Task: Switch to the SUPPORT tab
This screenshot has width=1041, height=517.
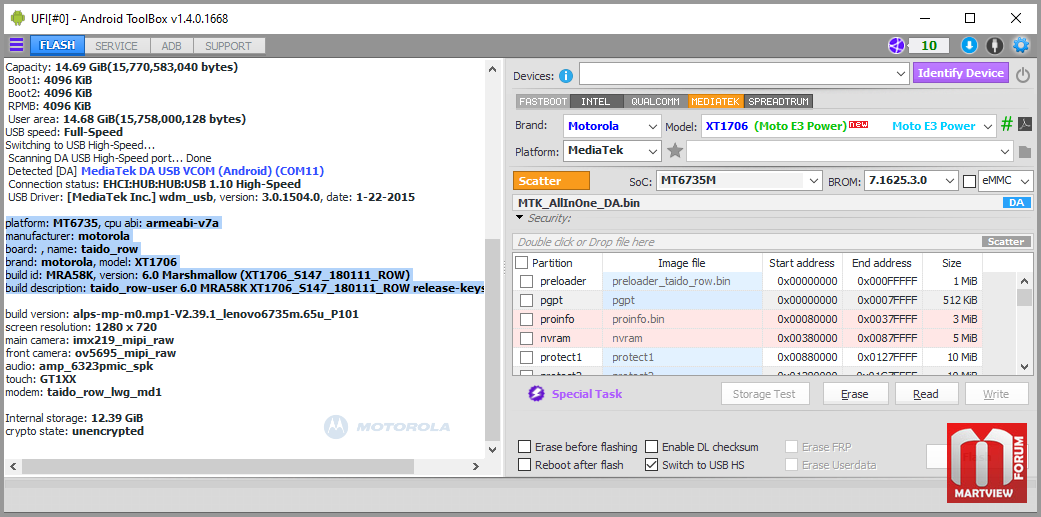Action: [228, 46]
